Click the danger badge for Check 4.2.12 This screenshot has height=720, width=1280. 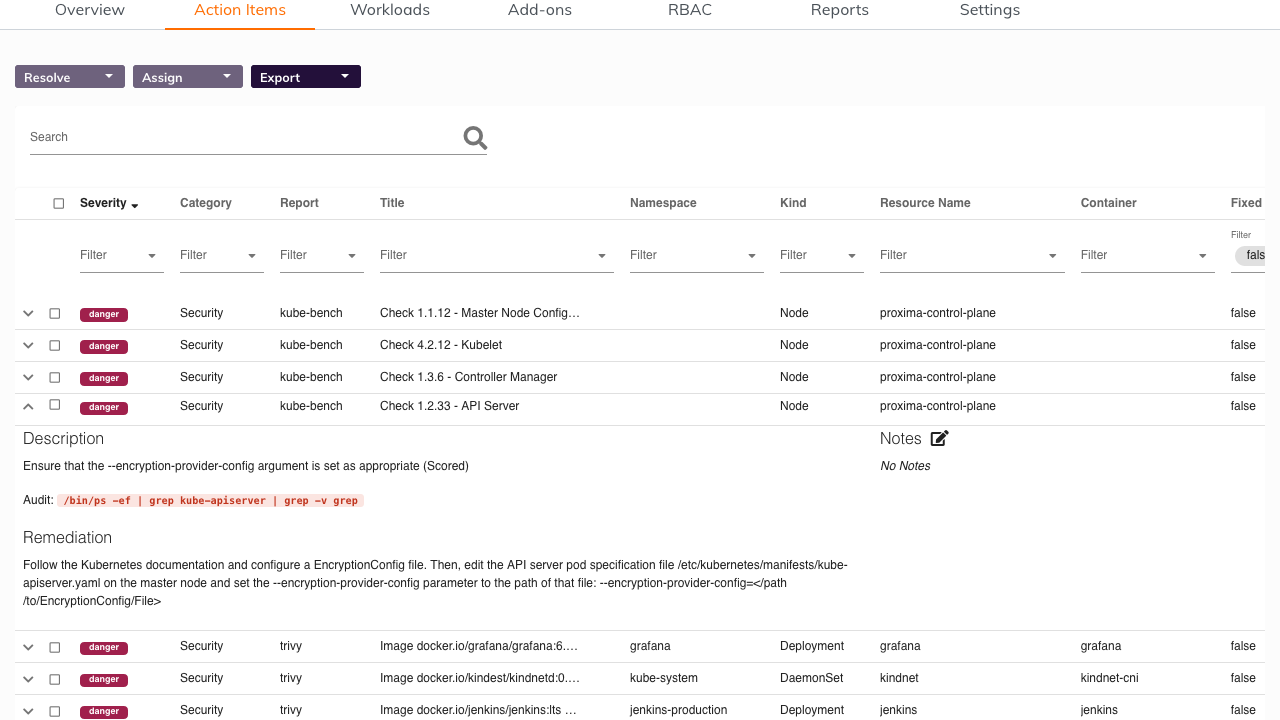(x=104, y=346)
